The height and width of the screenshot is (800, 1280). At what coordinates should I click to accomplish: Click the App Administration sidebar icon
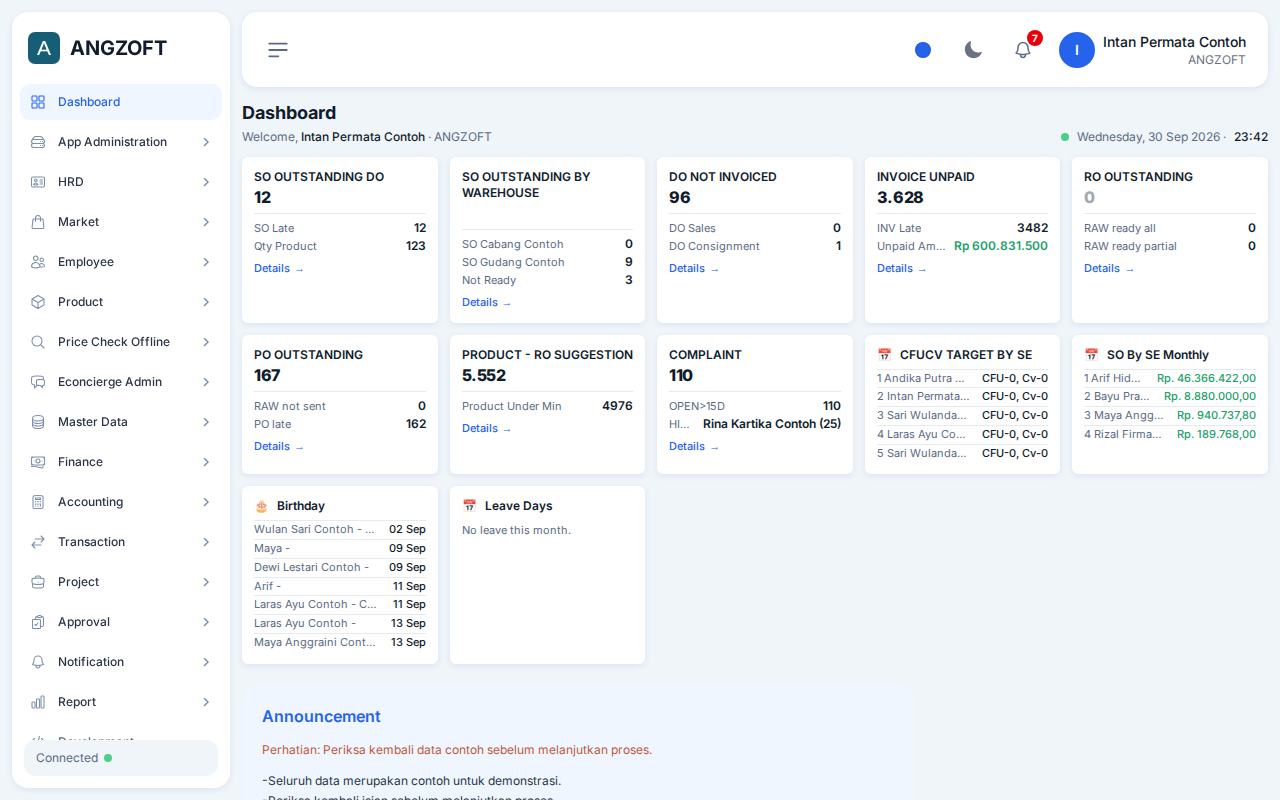point(38,142)
